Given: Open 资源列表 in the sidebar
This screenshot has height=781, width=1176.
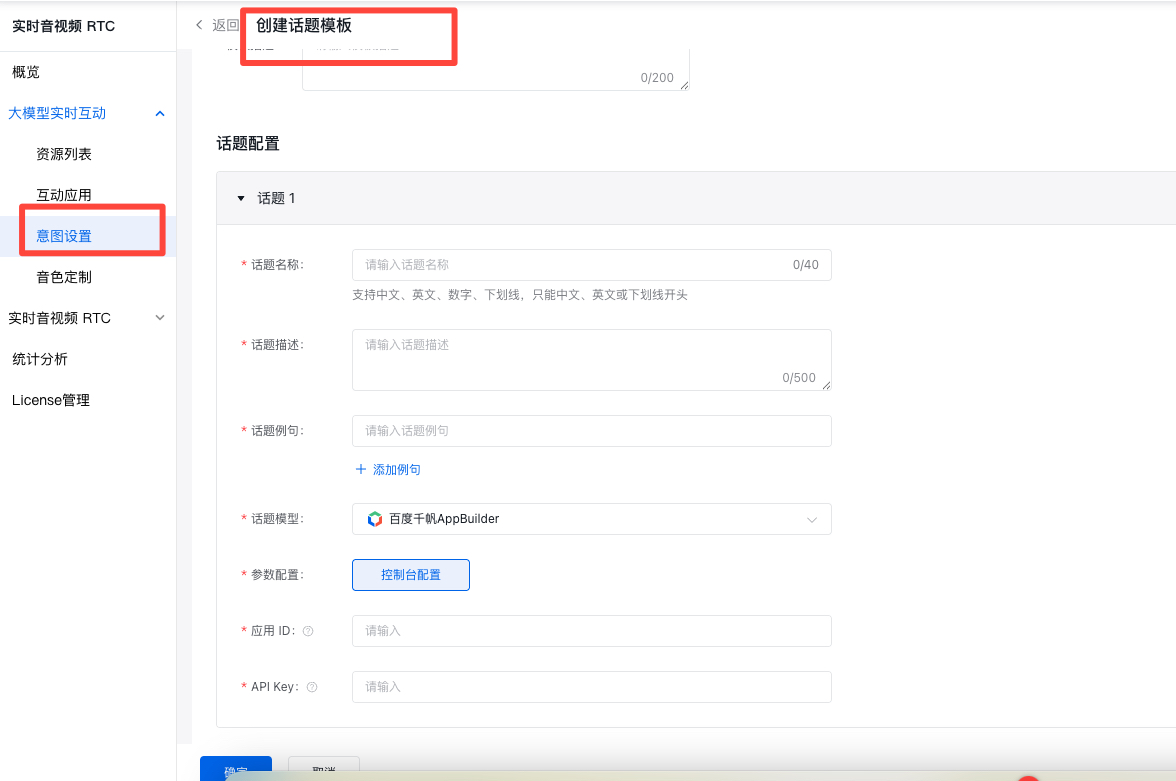Looking at the screenshot, I should (64, 154).
